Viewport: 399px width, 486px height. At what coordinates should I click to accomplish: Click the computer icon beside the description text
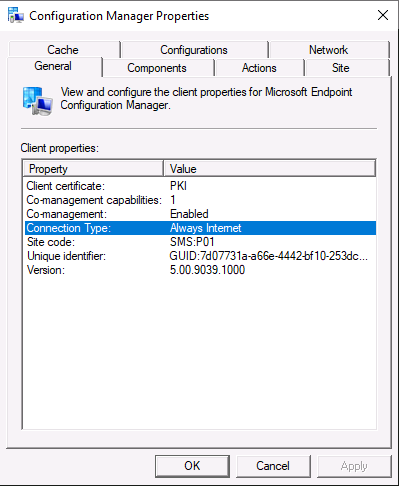tap(37, 101)
